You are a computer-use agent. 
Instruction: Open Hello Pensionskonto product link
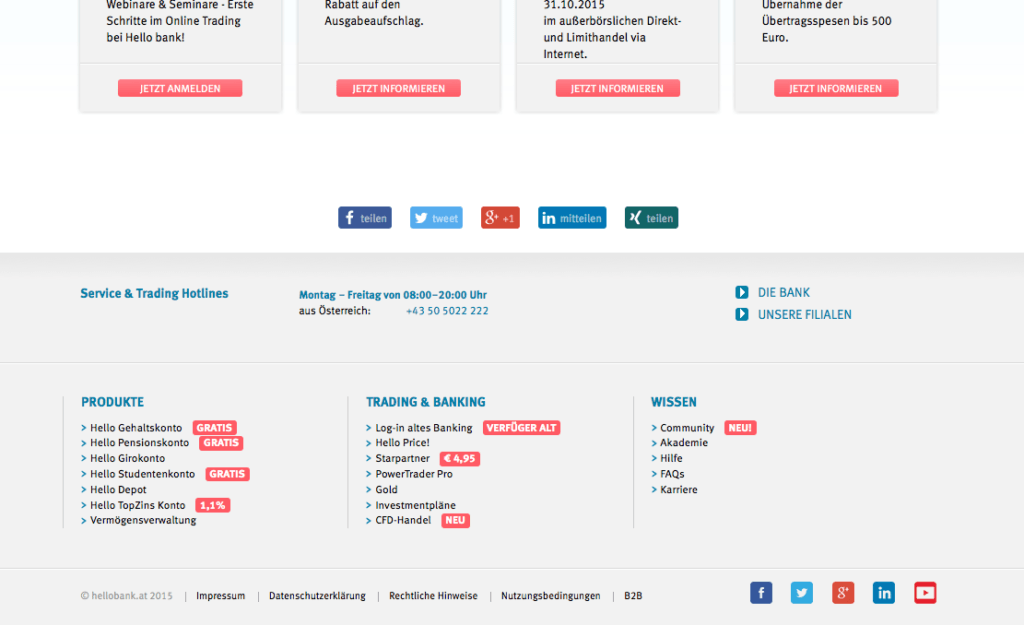click(139, 443)
